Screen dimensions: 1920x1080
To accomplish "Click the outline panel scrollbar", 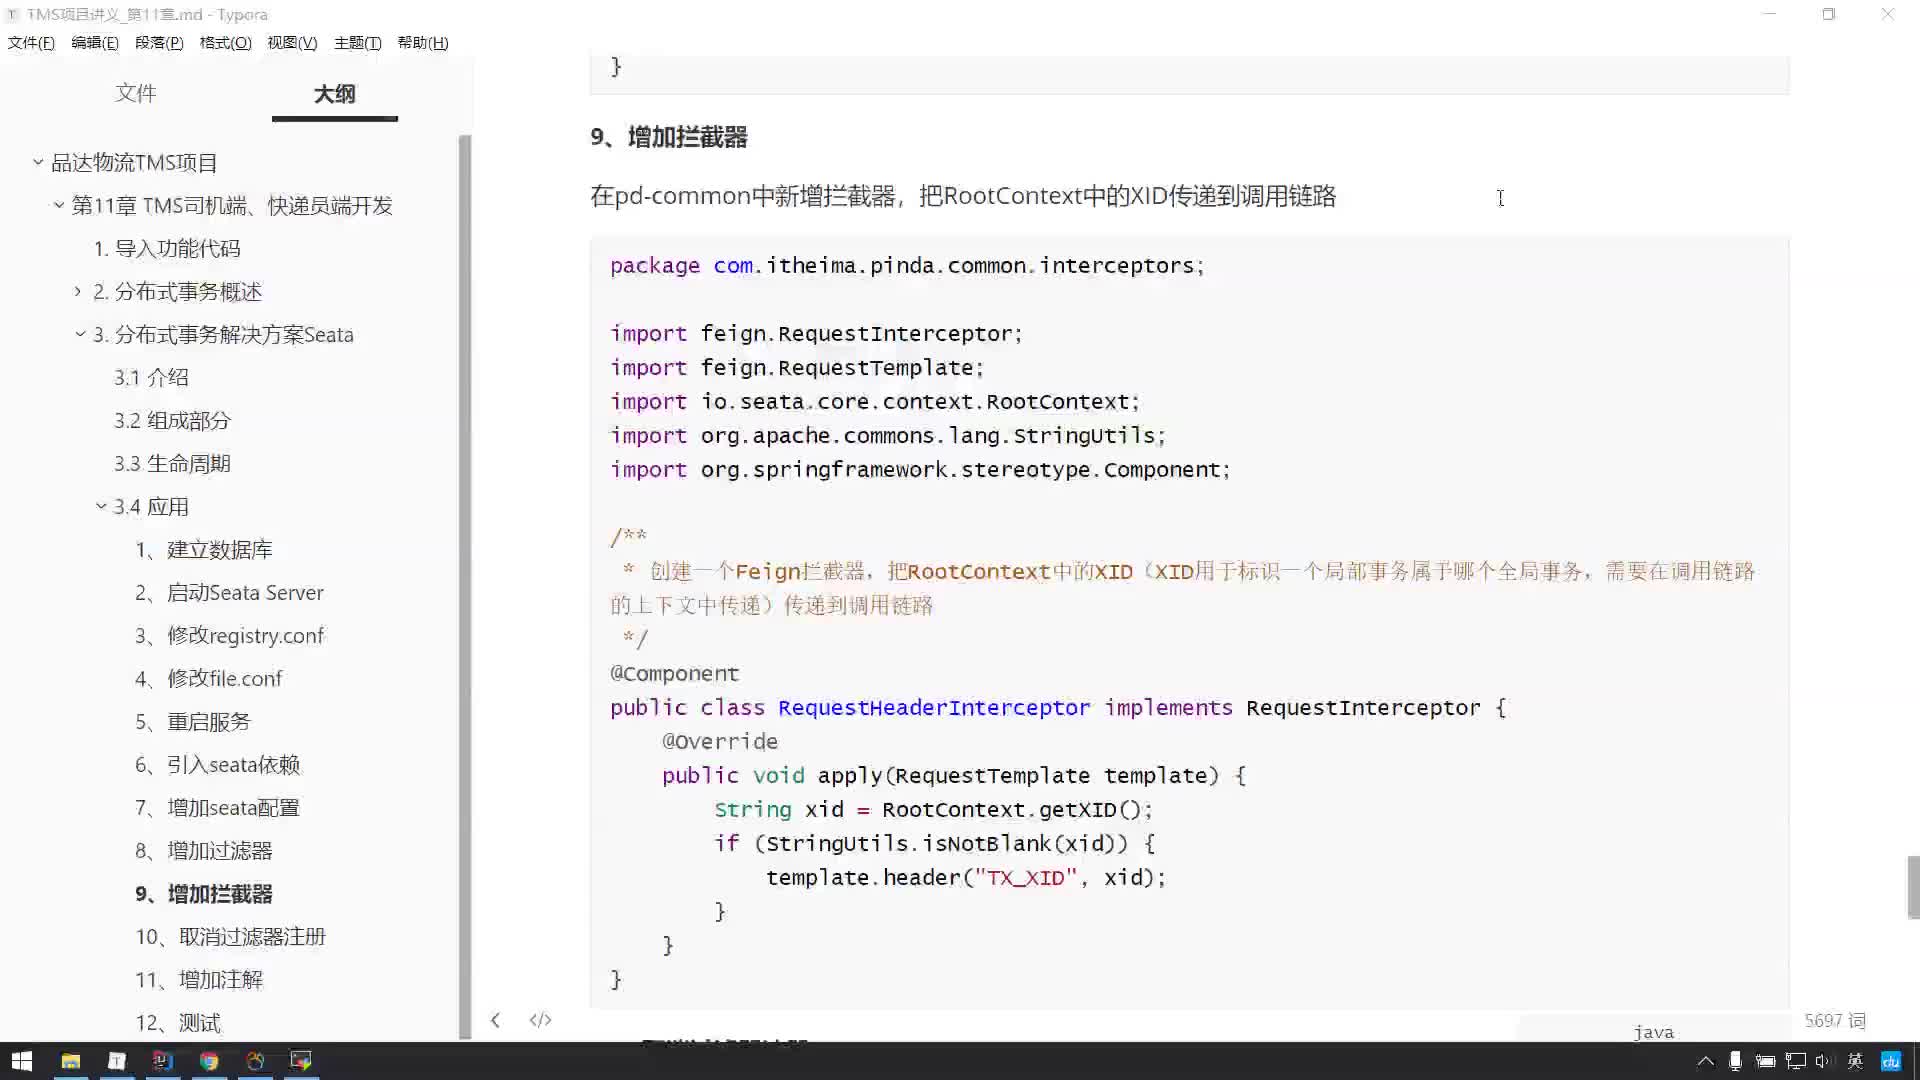I will point(464,587).
